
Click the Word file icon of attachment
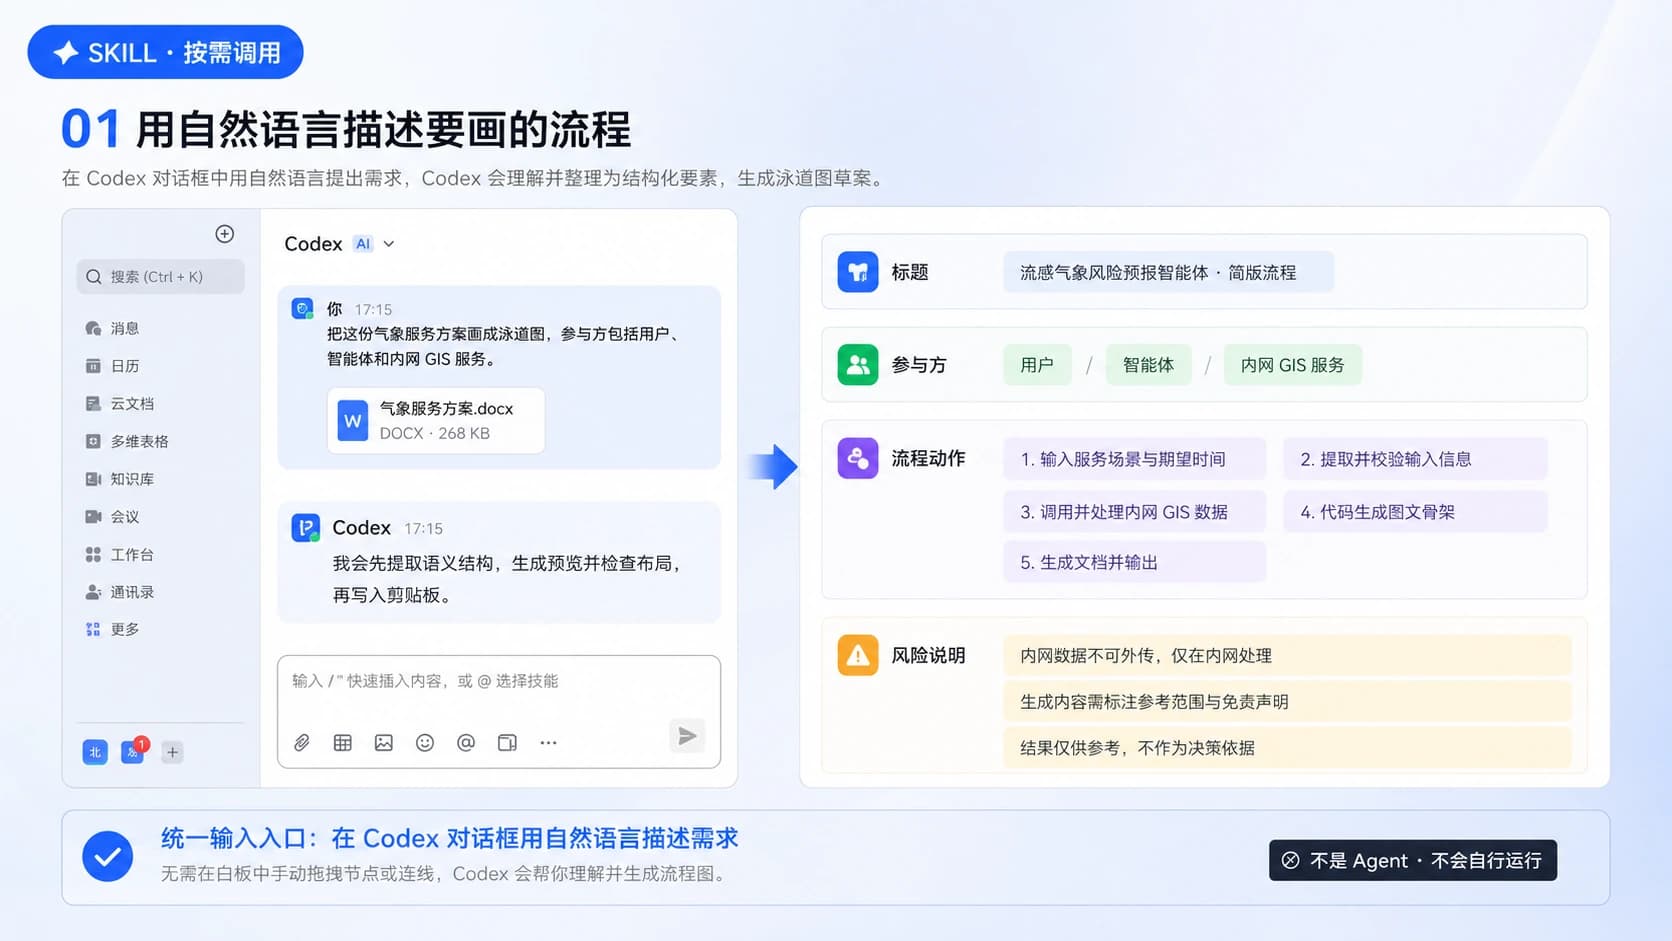click(353, 421)
